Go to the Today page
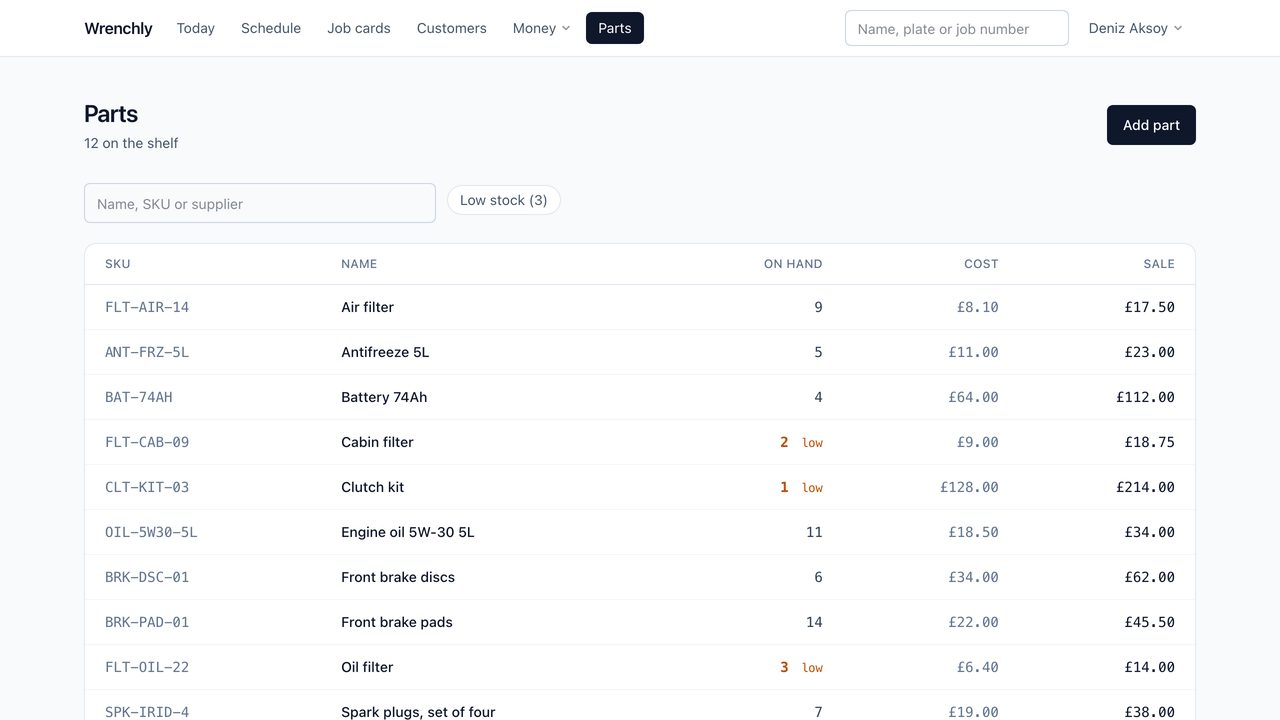This screenshot has width=1280, height=720. (196, 28)
